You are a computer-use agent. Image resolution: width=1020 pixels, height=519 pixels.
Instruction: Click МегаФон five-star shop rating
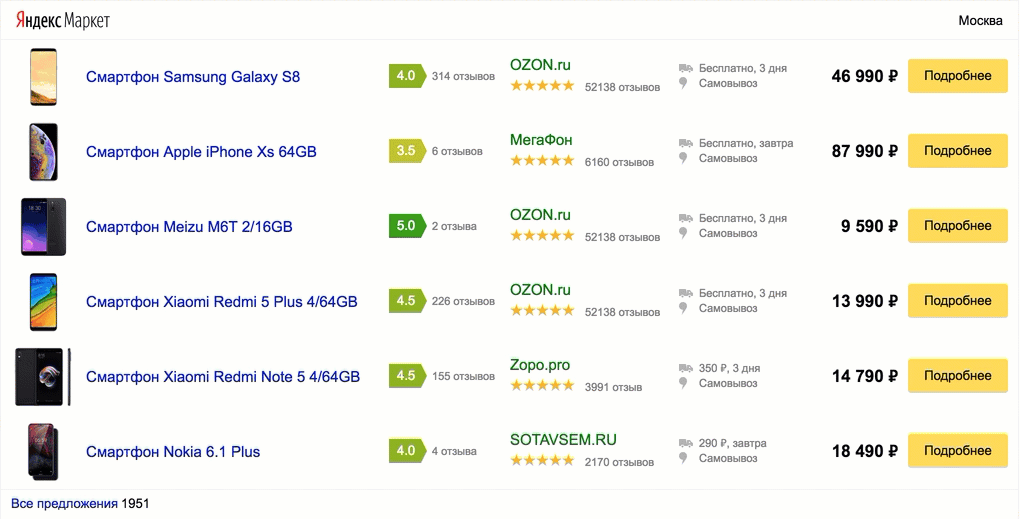pyautogui.click(x=542, y=161)
